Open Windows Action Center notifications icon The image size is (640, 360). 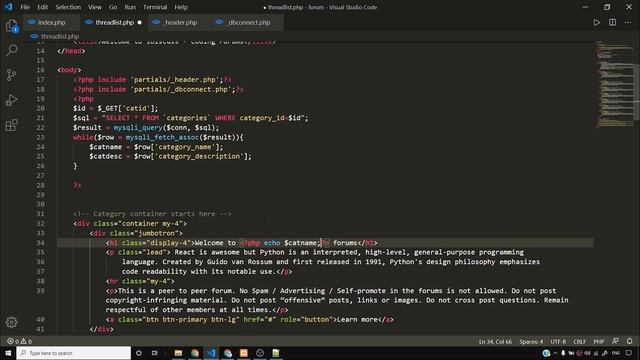[x=629, y=353]
